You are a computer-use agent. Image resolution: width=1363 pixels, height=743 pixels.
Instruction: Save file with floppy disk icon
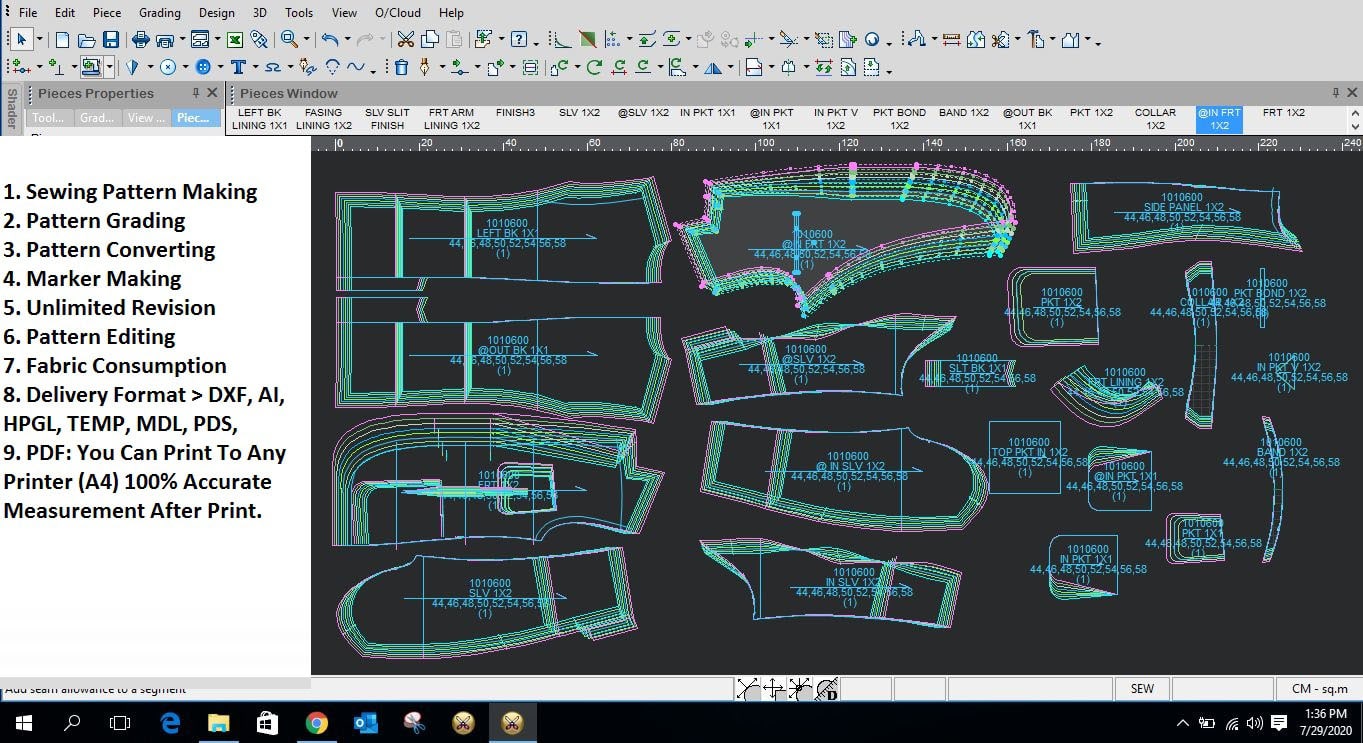point(111,39)
